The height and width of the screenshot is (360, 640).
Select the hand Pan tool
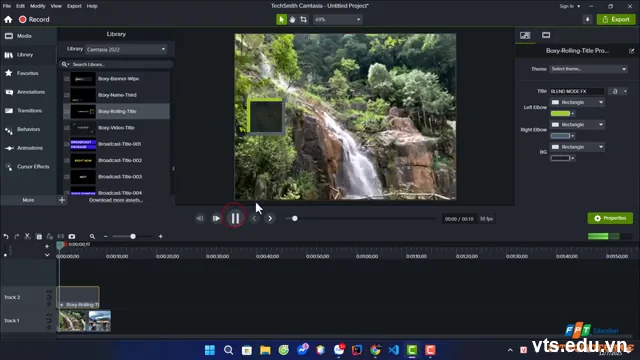292,19
